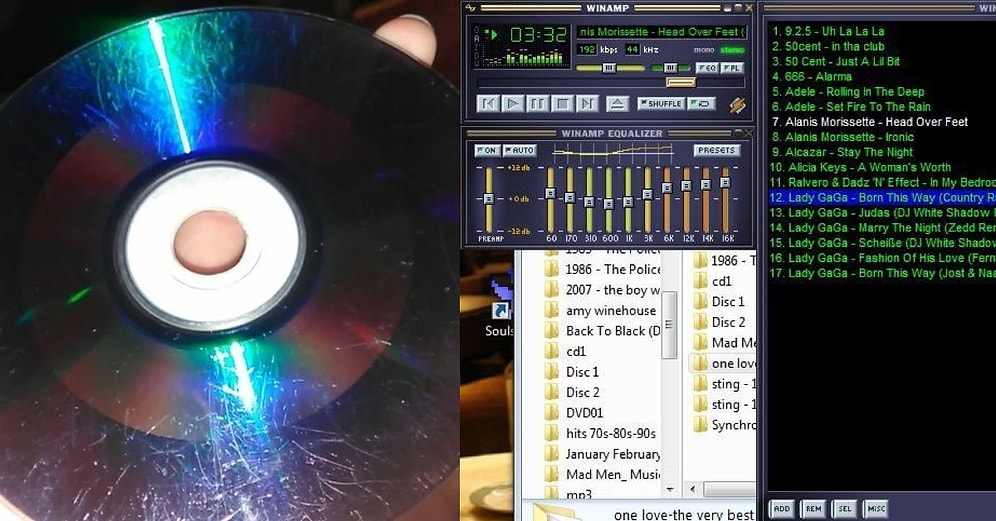The width and height of the screenshot is (996, 521).
Task: Open the equalizer PRESETS menu
Action: coord(717,151)
